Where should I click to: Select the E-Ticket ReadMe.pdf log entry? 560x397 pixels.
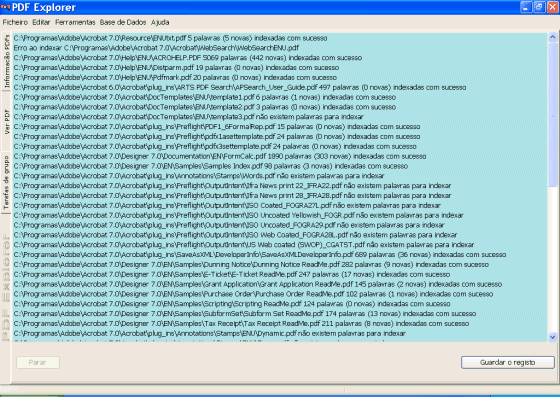[x=232, y=275]
